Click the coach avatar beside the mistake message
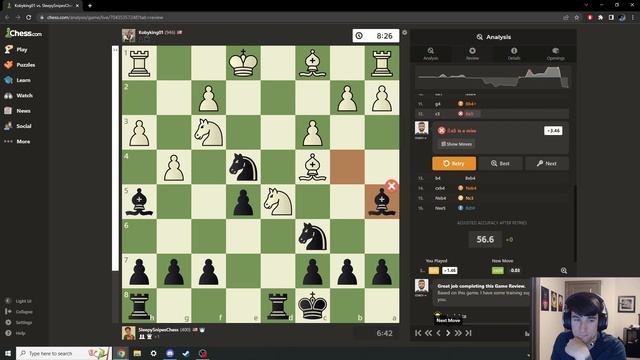The width and height of the screenshot is (640, 360). click(x=421, y=128)
